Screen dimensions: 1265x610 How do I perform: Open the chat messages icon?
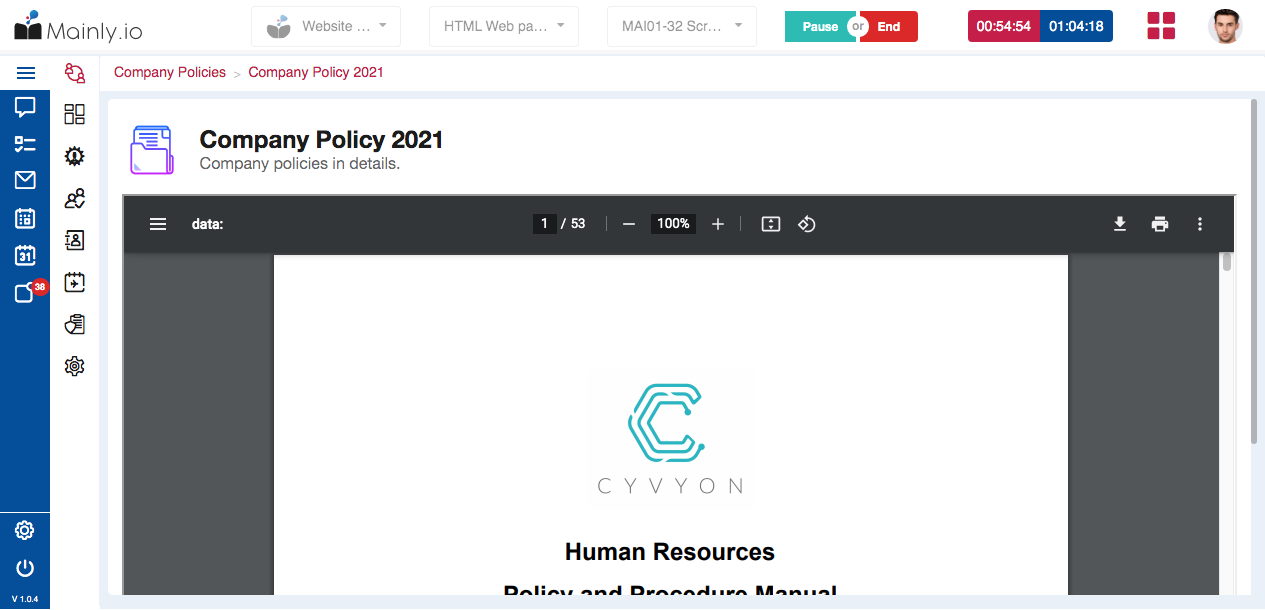tap(25, 107)
